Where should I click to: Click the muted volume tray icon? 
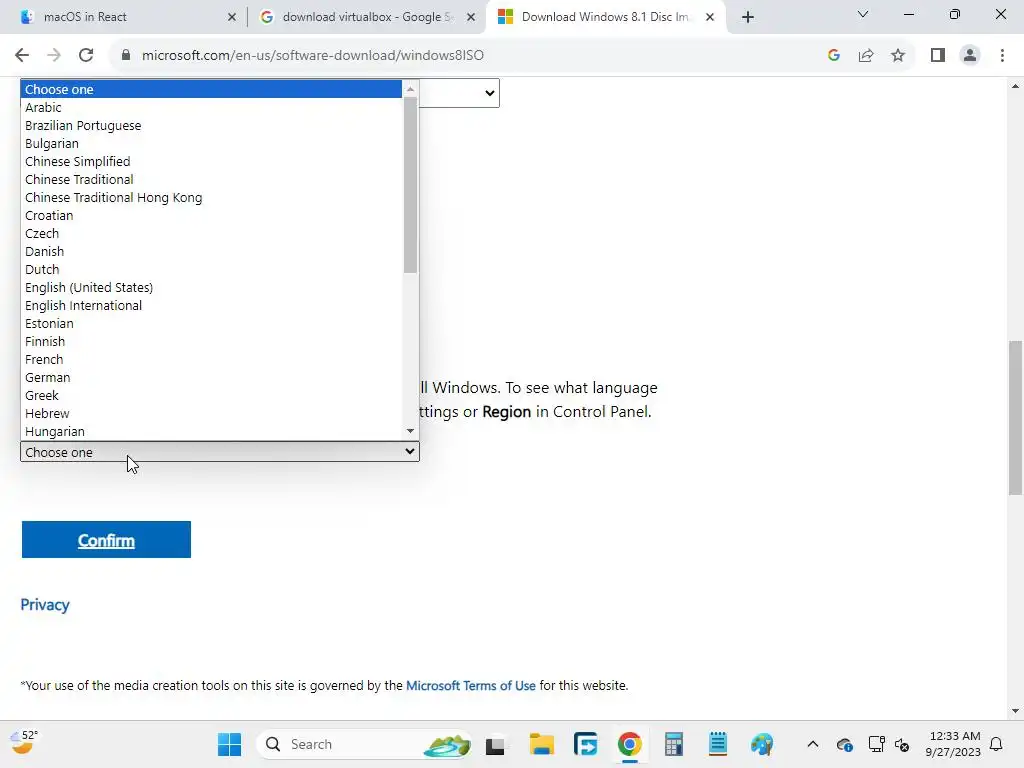902,744
